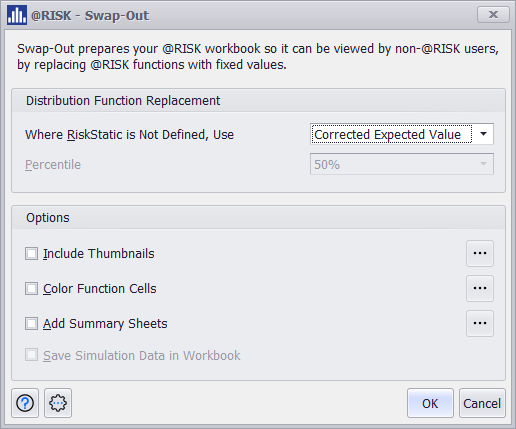Click the Where RiskStatic is Not Defined label
The image size is (516, 429).
[x=130, y=135]
